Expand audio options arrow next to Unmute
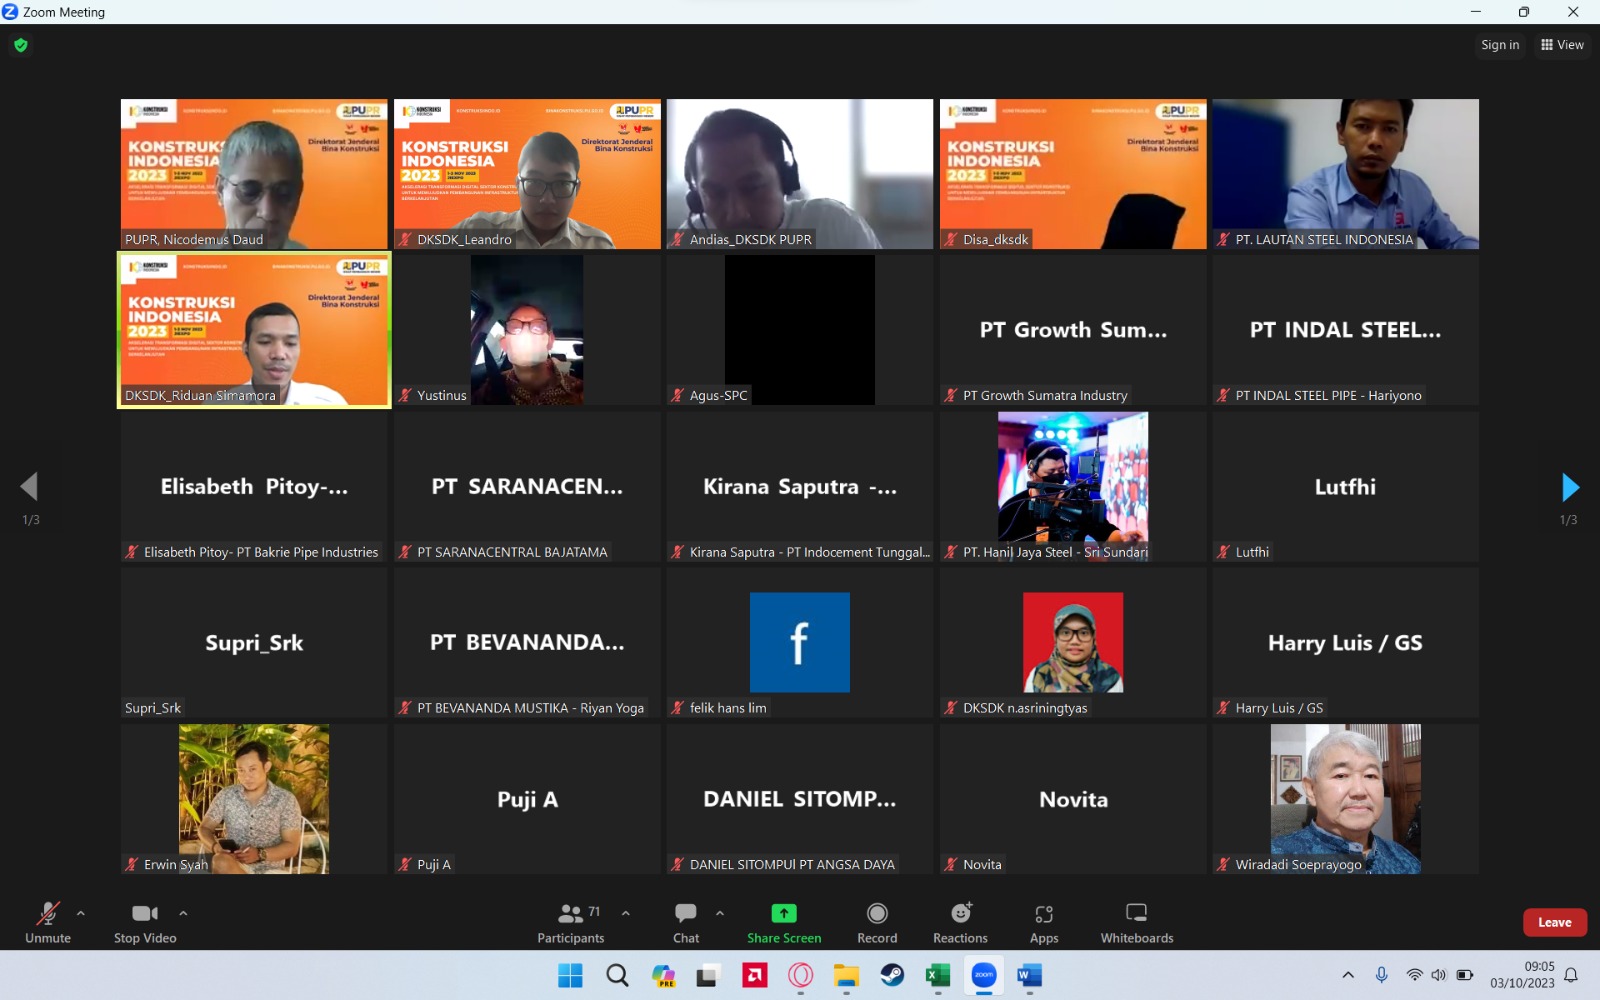 point(81,913)
